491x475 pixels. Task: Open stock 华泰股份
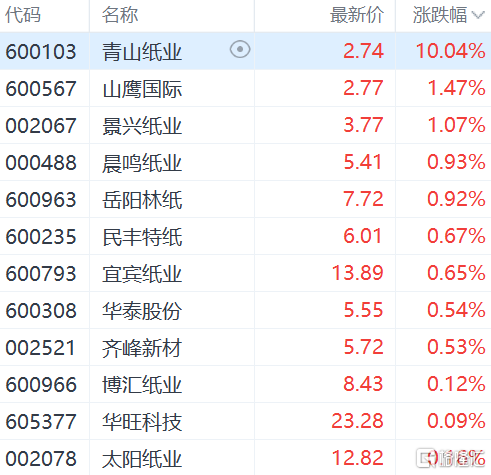pos(142,311)
